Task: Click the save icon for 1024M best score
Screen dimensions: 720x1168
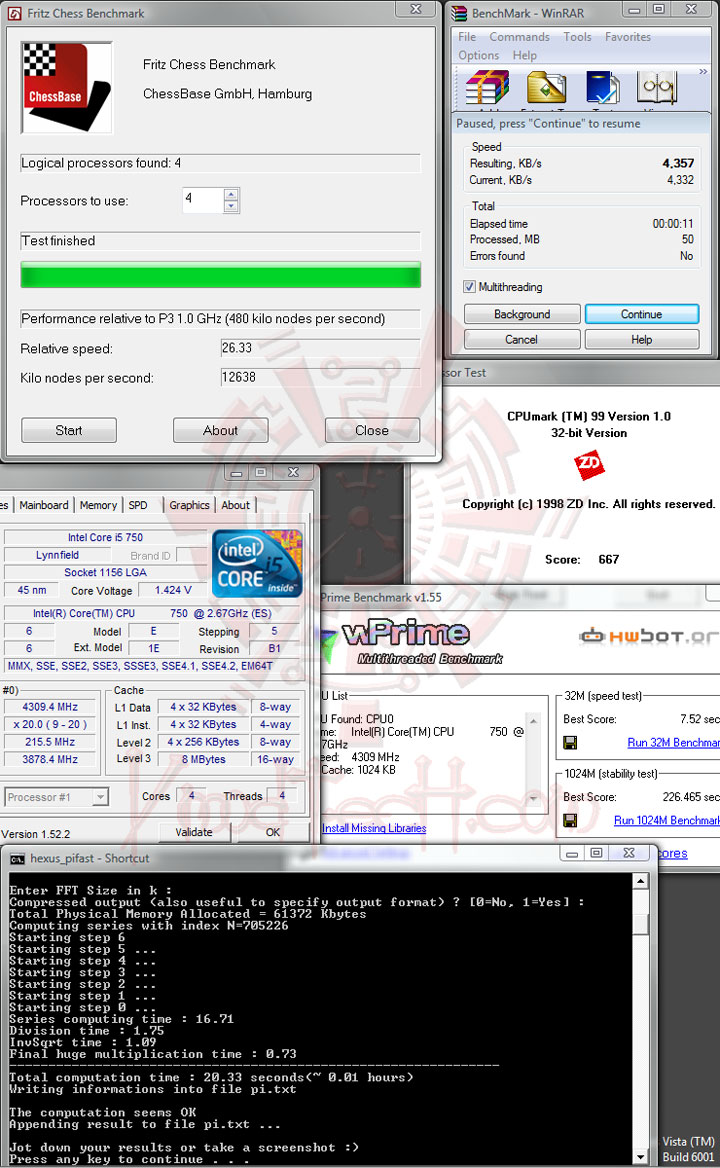Action: [570, 820]
